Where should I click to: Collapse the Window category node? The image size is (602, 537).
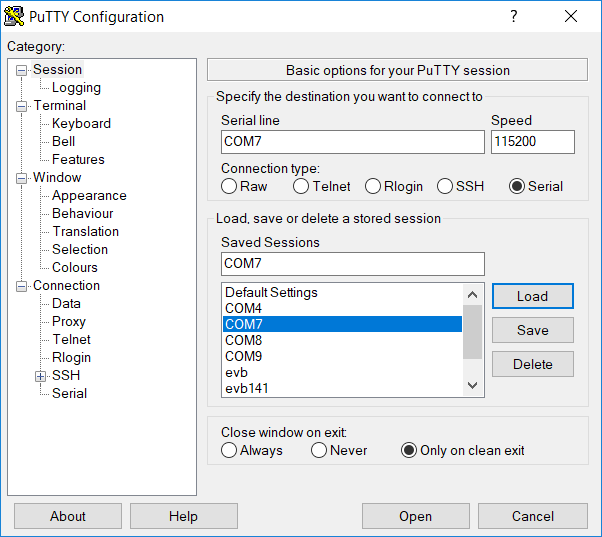coord(22,178)
